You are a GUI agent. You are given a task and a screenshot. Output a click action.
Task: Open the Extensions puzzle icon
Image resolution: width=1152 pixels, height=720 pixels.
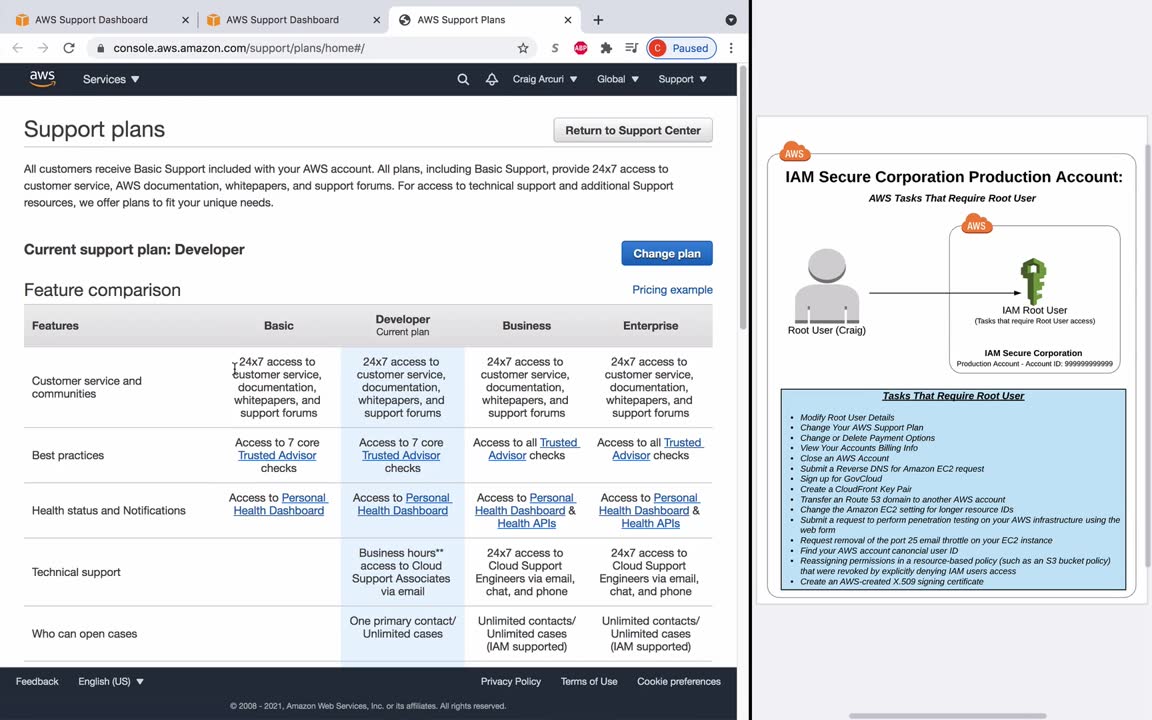(605, 48)
